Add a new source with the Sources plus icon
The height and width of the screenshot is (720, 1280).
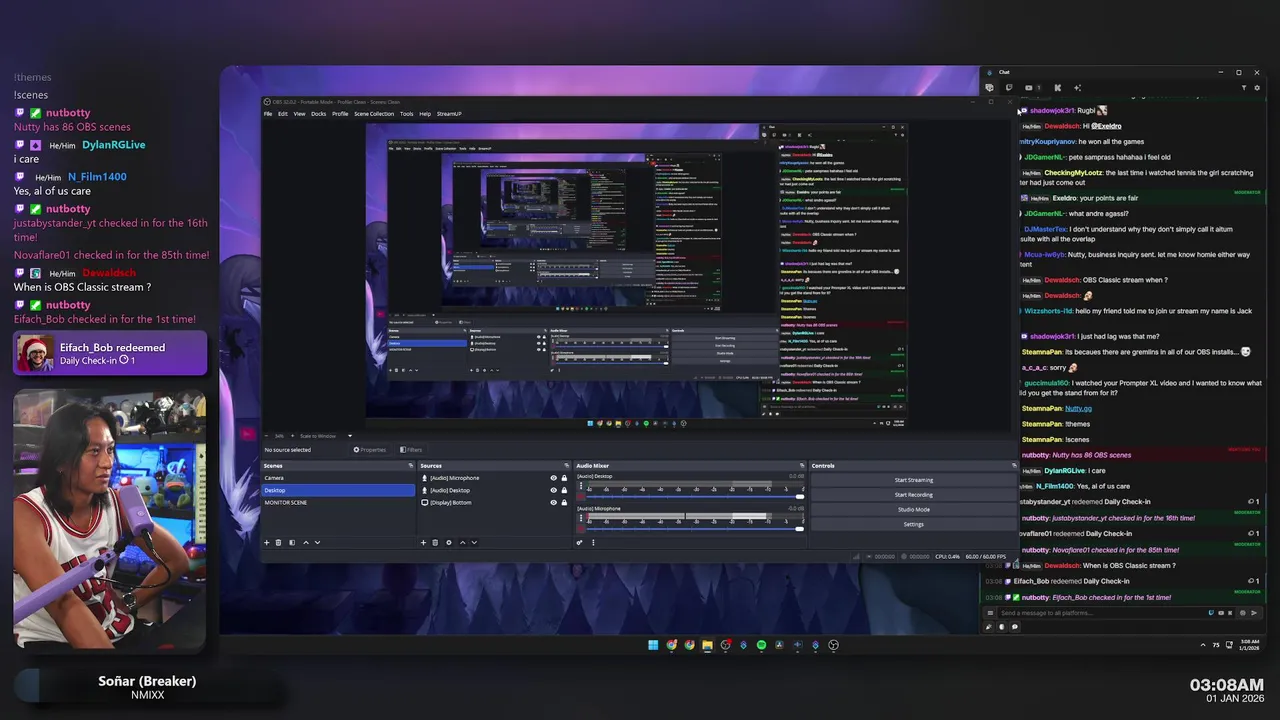pos(423,542)
